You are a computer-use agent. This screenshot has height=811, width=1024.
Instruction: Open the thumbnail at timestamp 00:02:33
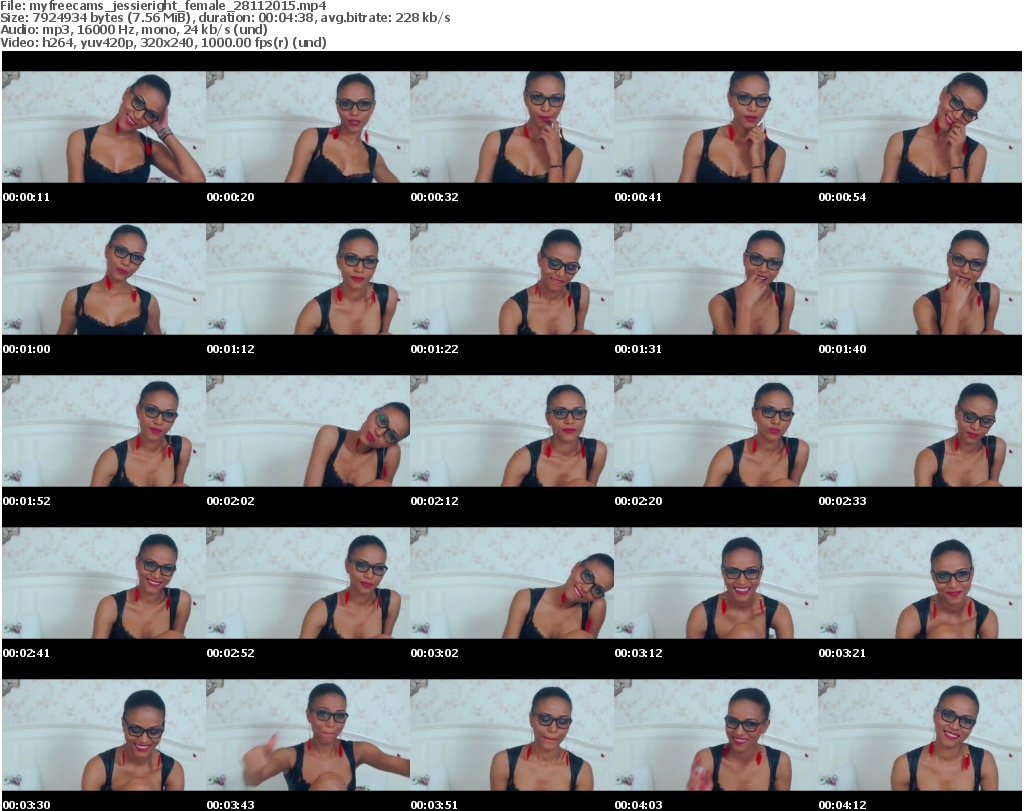click(920, 431)
